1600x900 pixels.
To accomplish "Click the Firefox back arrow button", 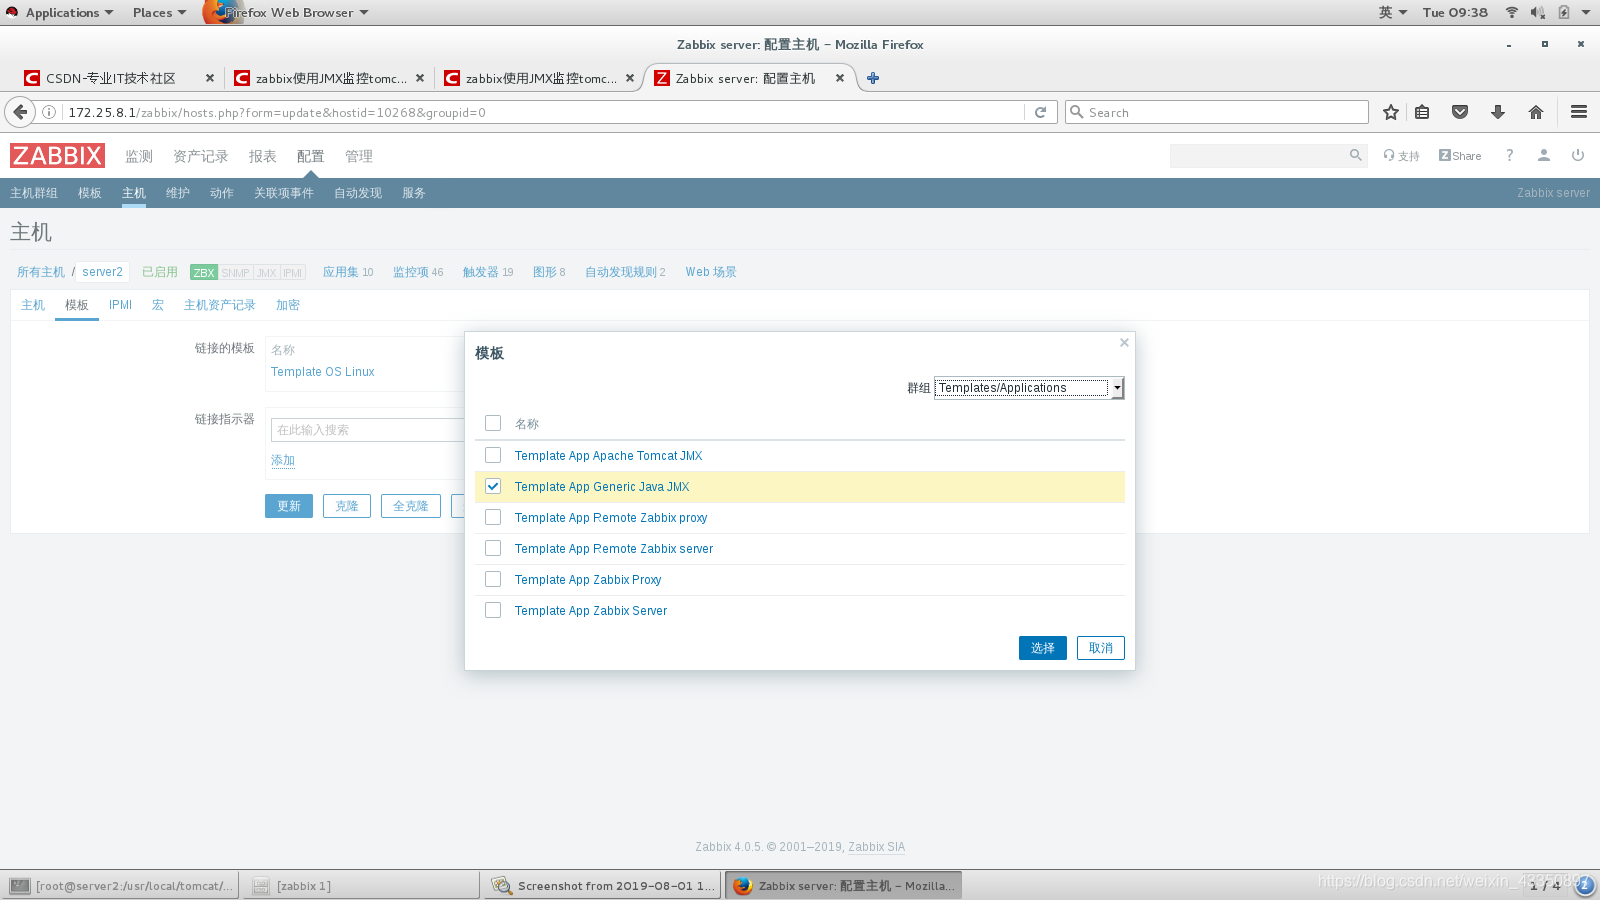I will click(x=20, y=112).
